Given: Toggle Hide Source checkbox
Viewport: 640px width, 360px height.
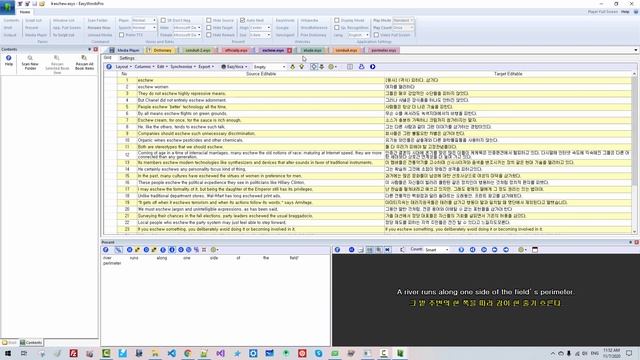Looking at the screenshot, I should pos(209,20).
